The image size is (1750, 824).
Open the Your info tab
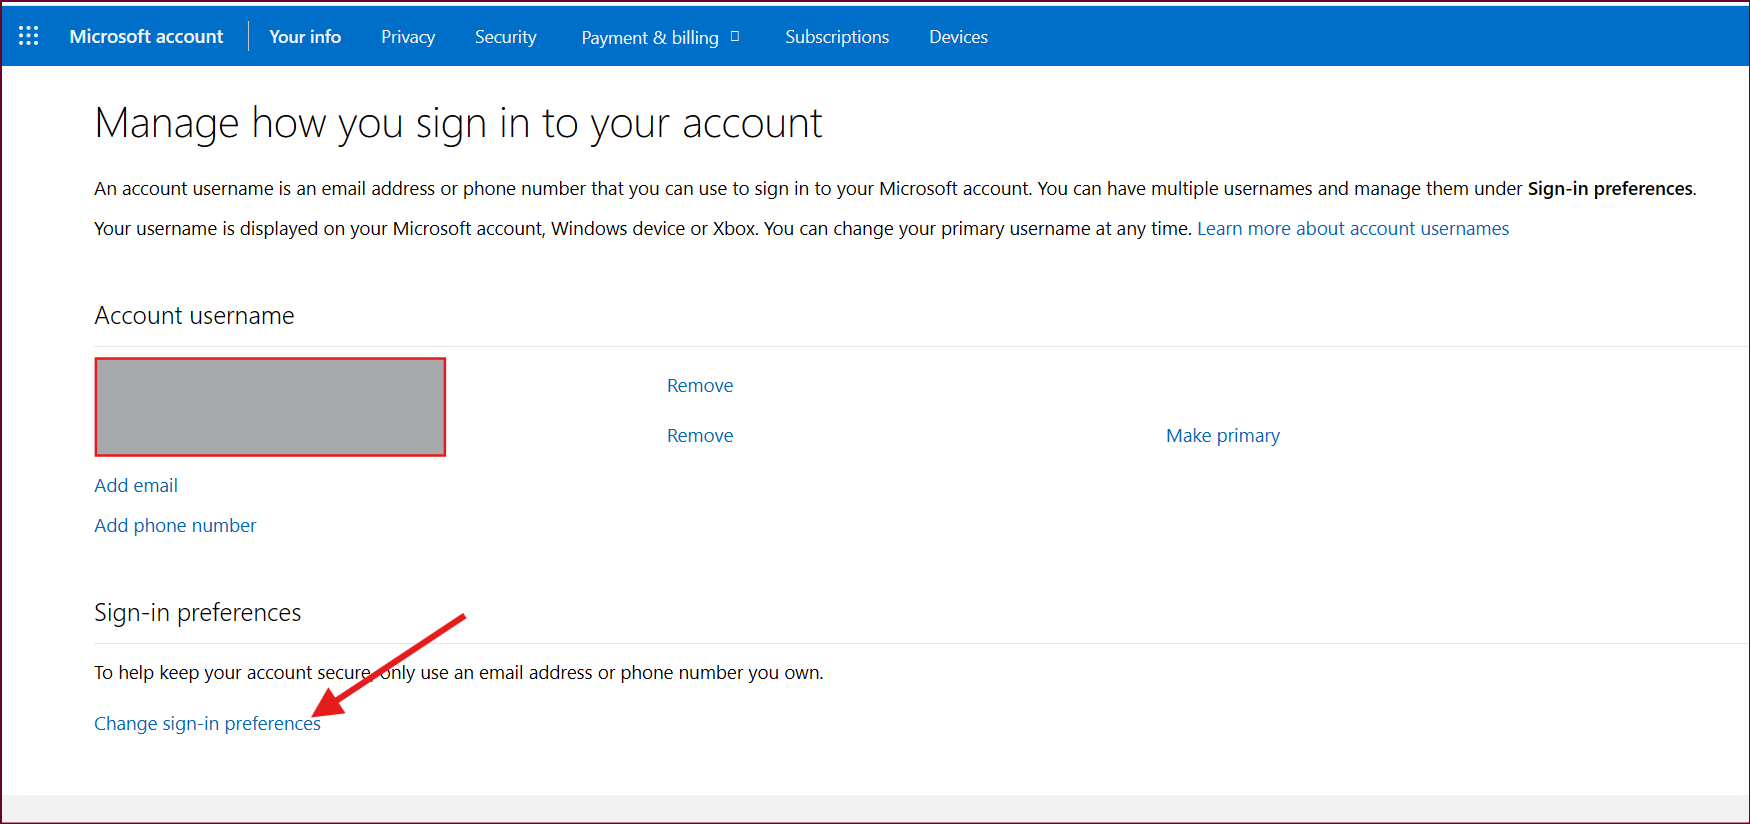(305, 36)
